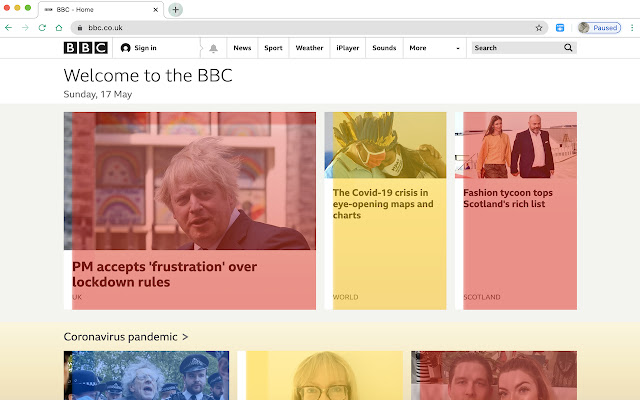The height and width of the screenshot is (400, 640).
Task: Click Sign in link
Action: [145, 48]
